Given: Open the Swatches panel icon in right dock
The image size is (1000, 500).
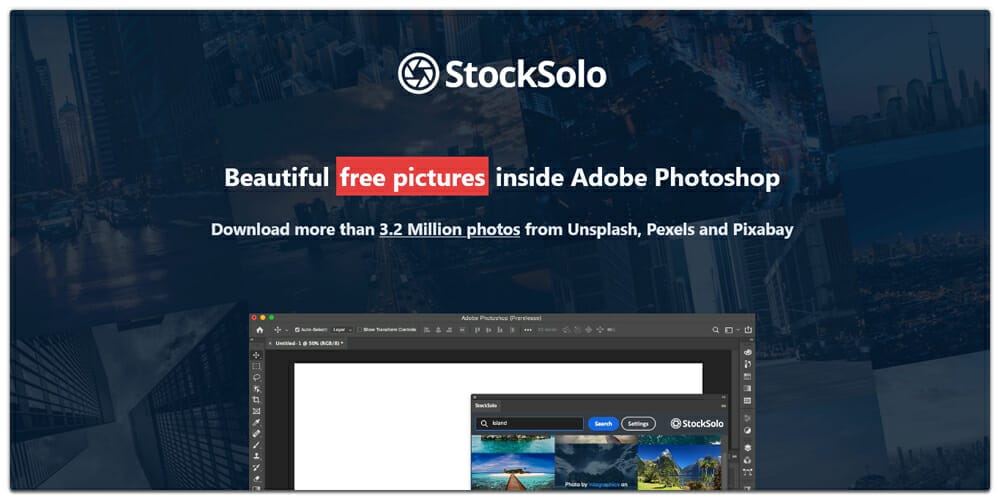Looking at the screenshot, I should [747, 376].
